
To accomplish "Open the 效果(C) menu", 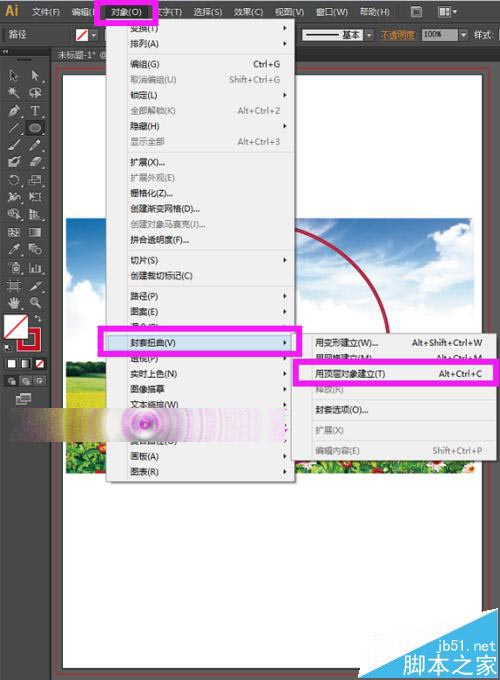I will click(x=248, y=12).
